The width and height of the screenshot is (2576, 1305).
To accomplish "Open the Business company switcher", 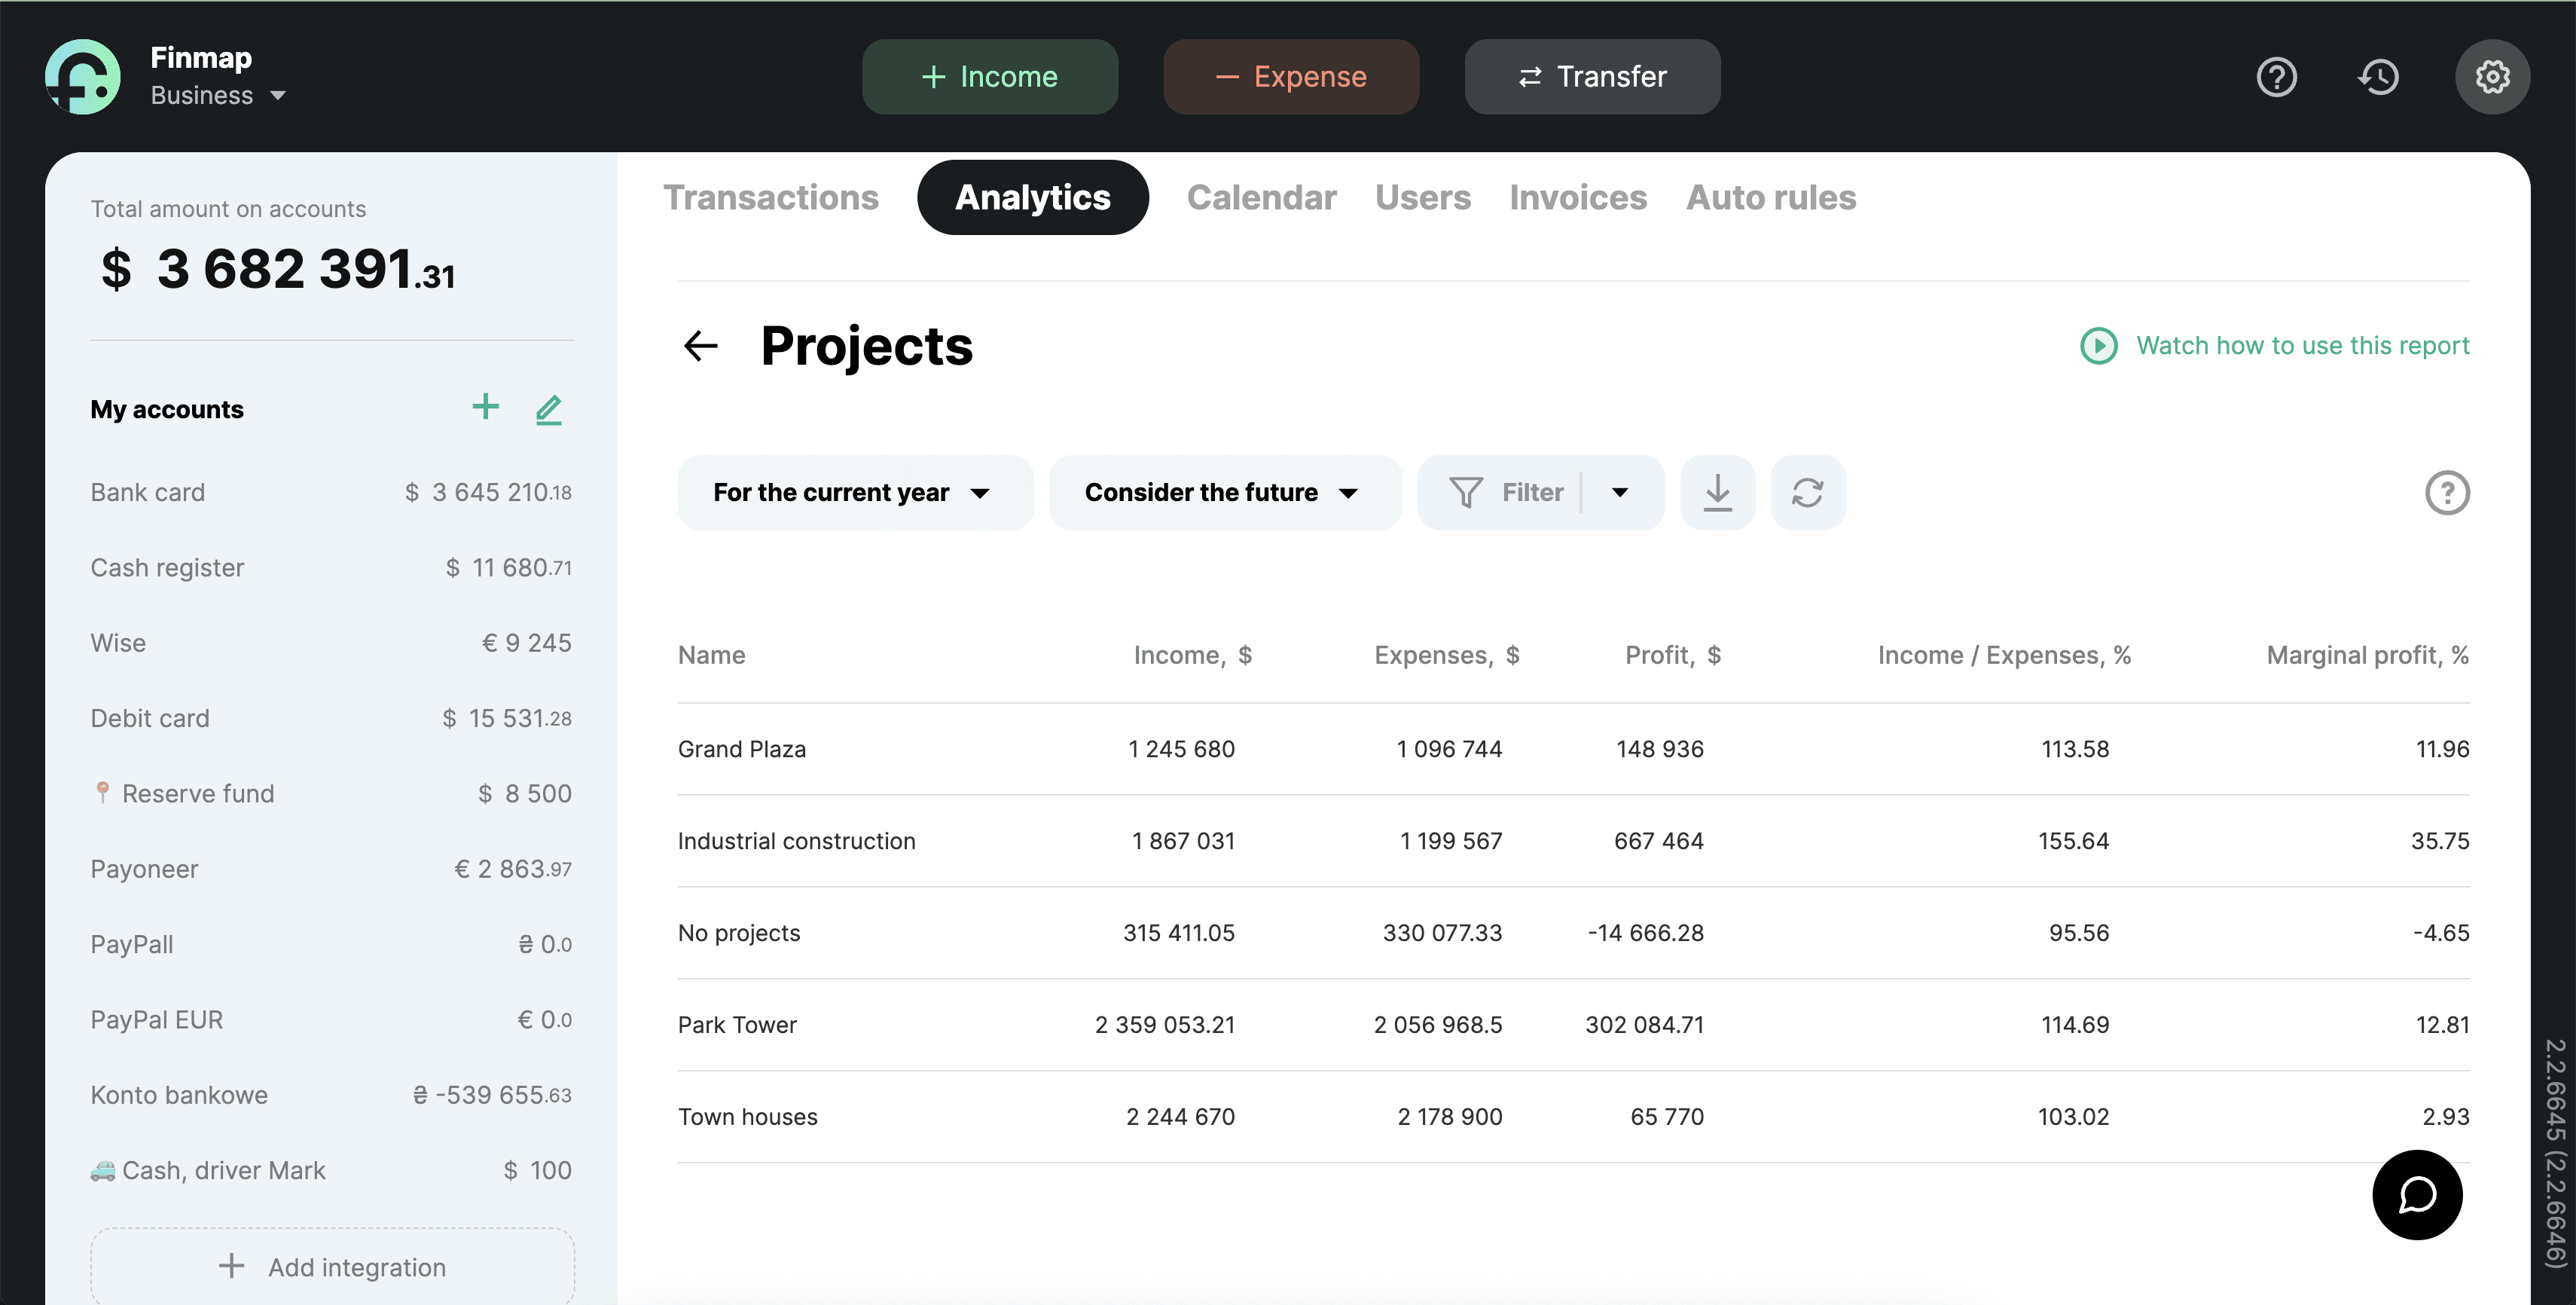I will pos(218,95).
